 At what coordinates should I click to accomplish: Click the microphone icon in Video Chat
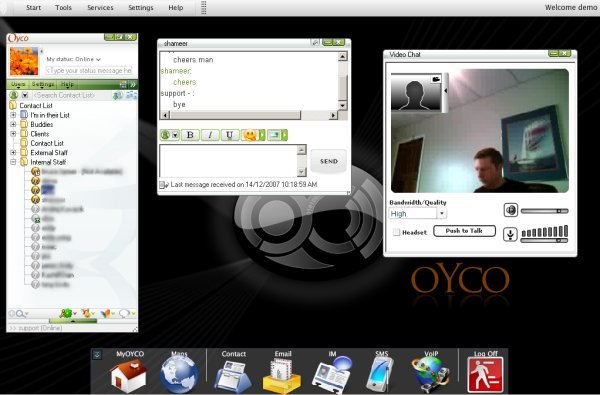510,234
